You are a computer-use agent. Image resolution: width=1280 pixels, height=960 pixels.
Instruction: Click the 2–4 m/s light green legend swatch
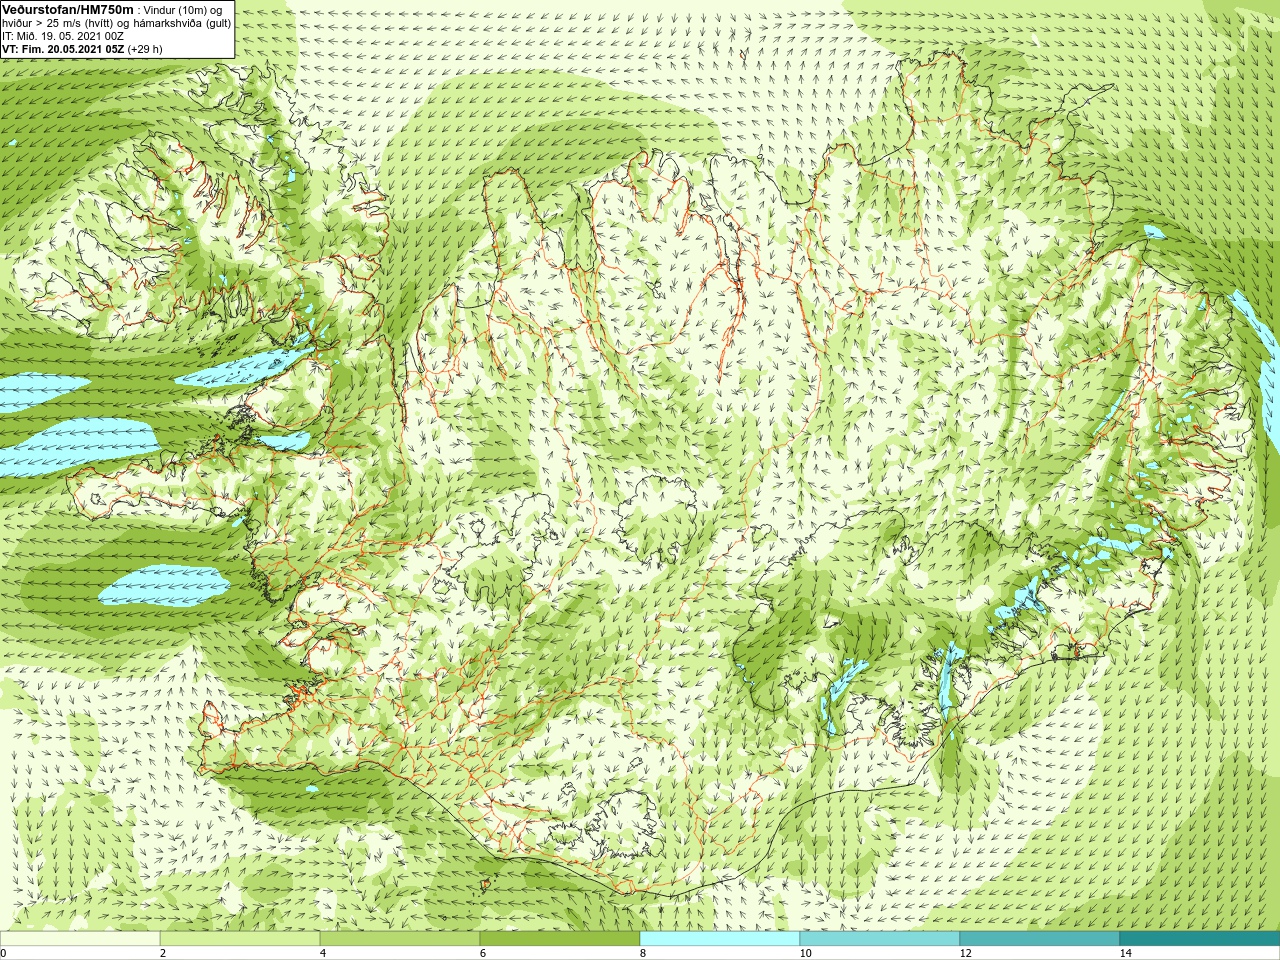pyautogui.click(x=240, y=939)
